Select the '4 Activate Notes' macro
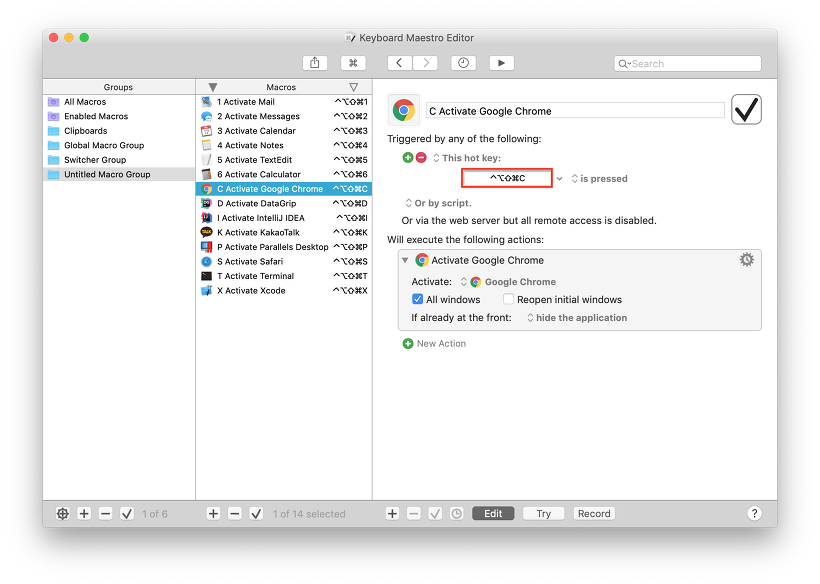Image resolution: width=820 pixels, height=584 pixels. click(x=284, y=145)
